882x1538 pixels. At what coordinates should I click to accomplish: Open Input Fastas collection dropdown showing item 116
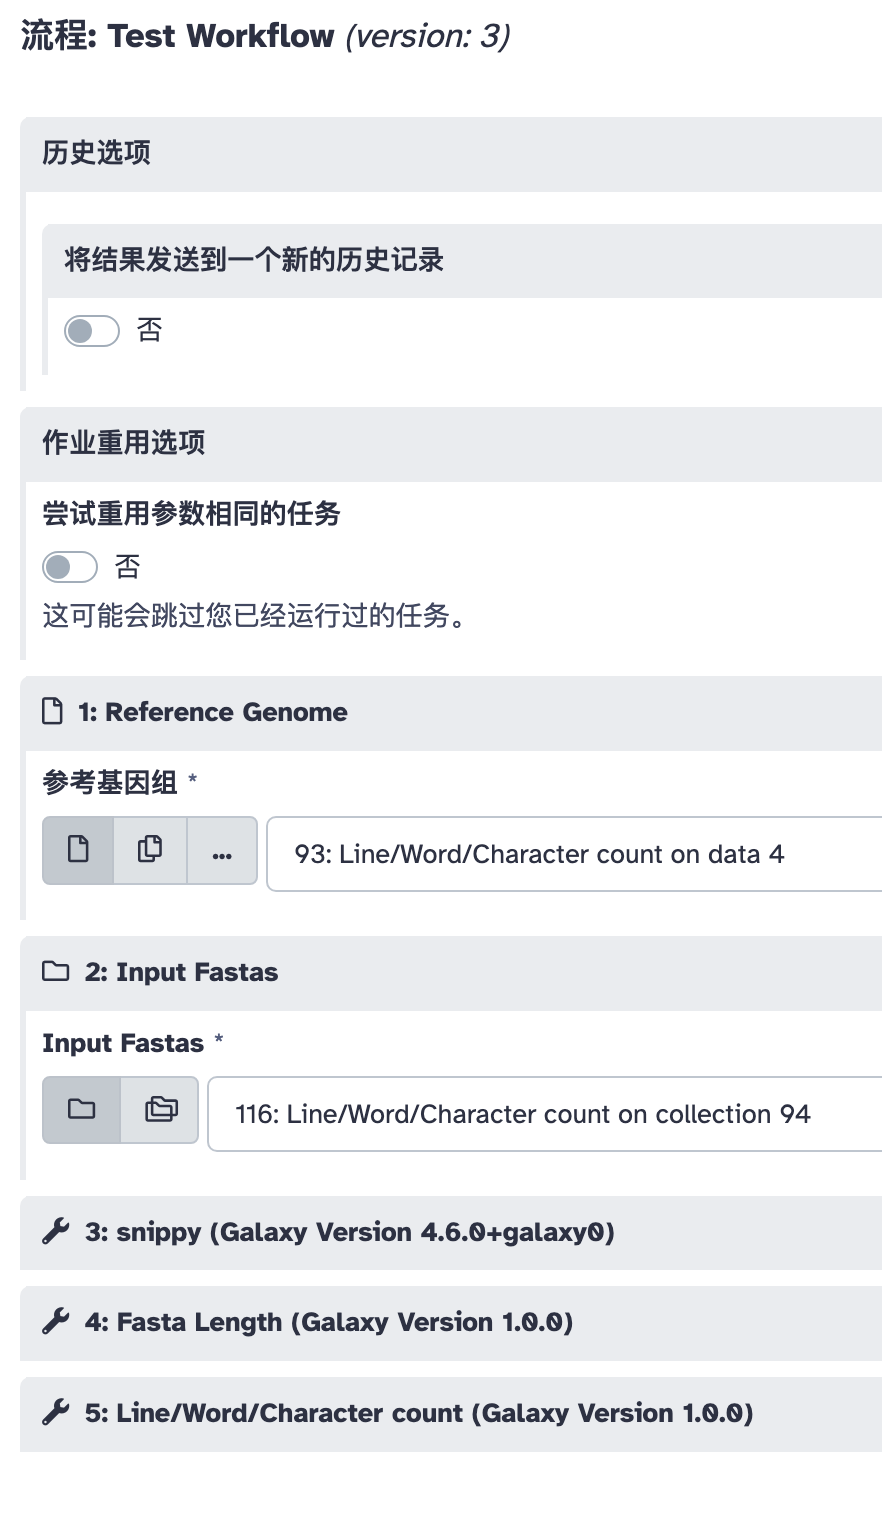545,1114
